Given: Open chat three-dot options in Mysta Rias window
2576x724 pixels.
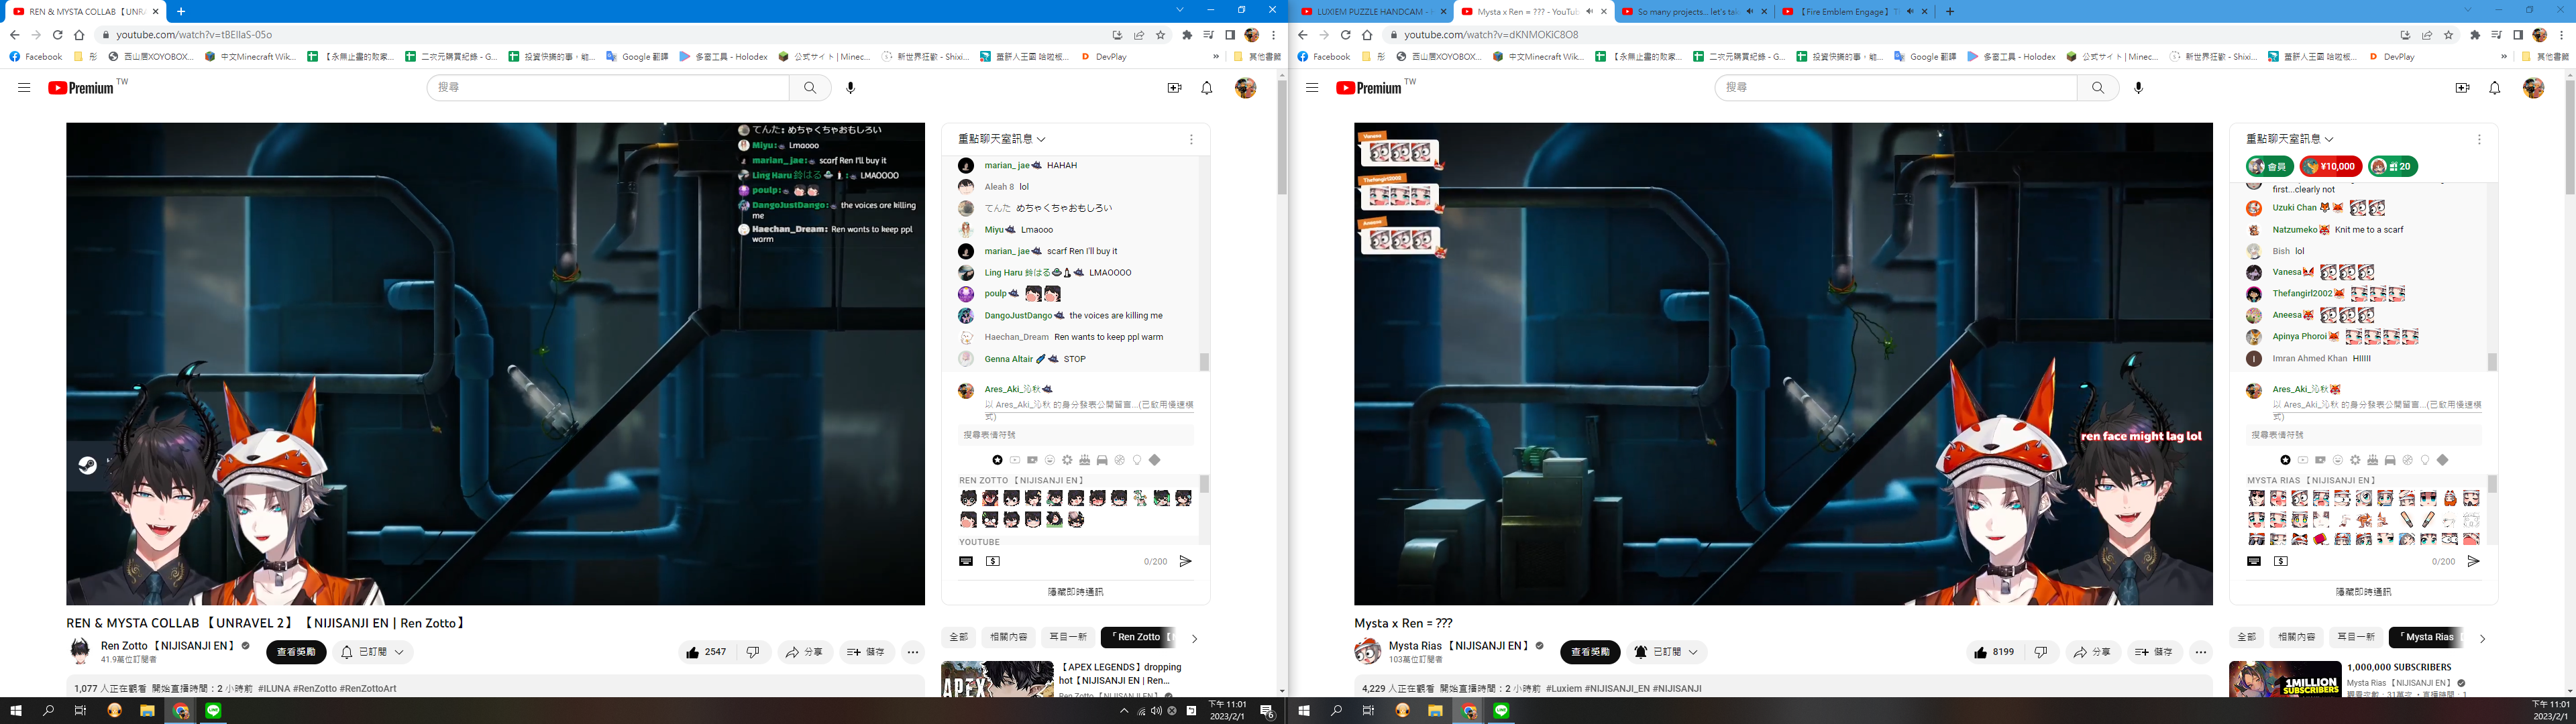Looking at the screenshot, I should click(2479, 139).
